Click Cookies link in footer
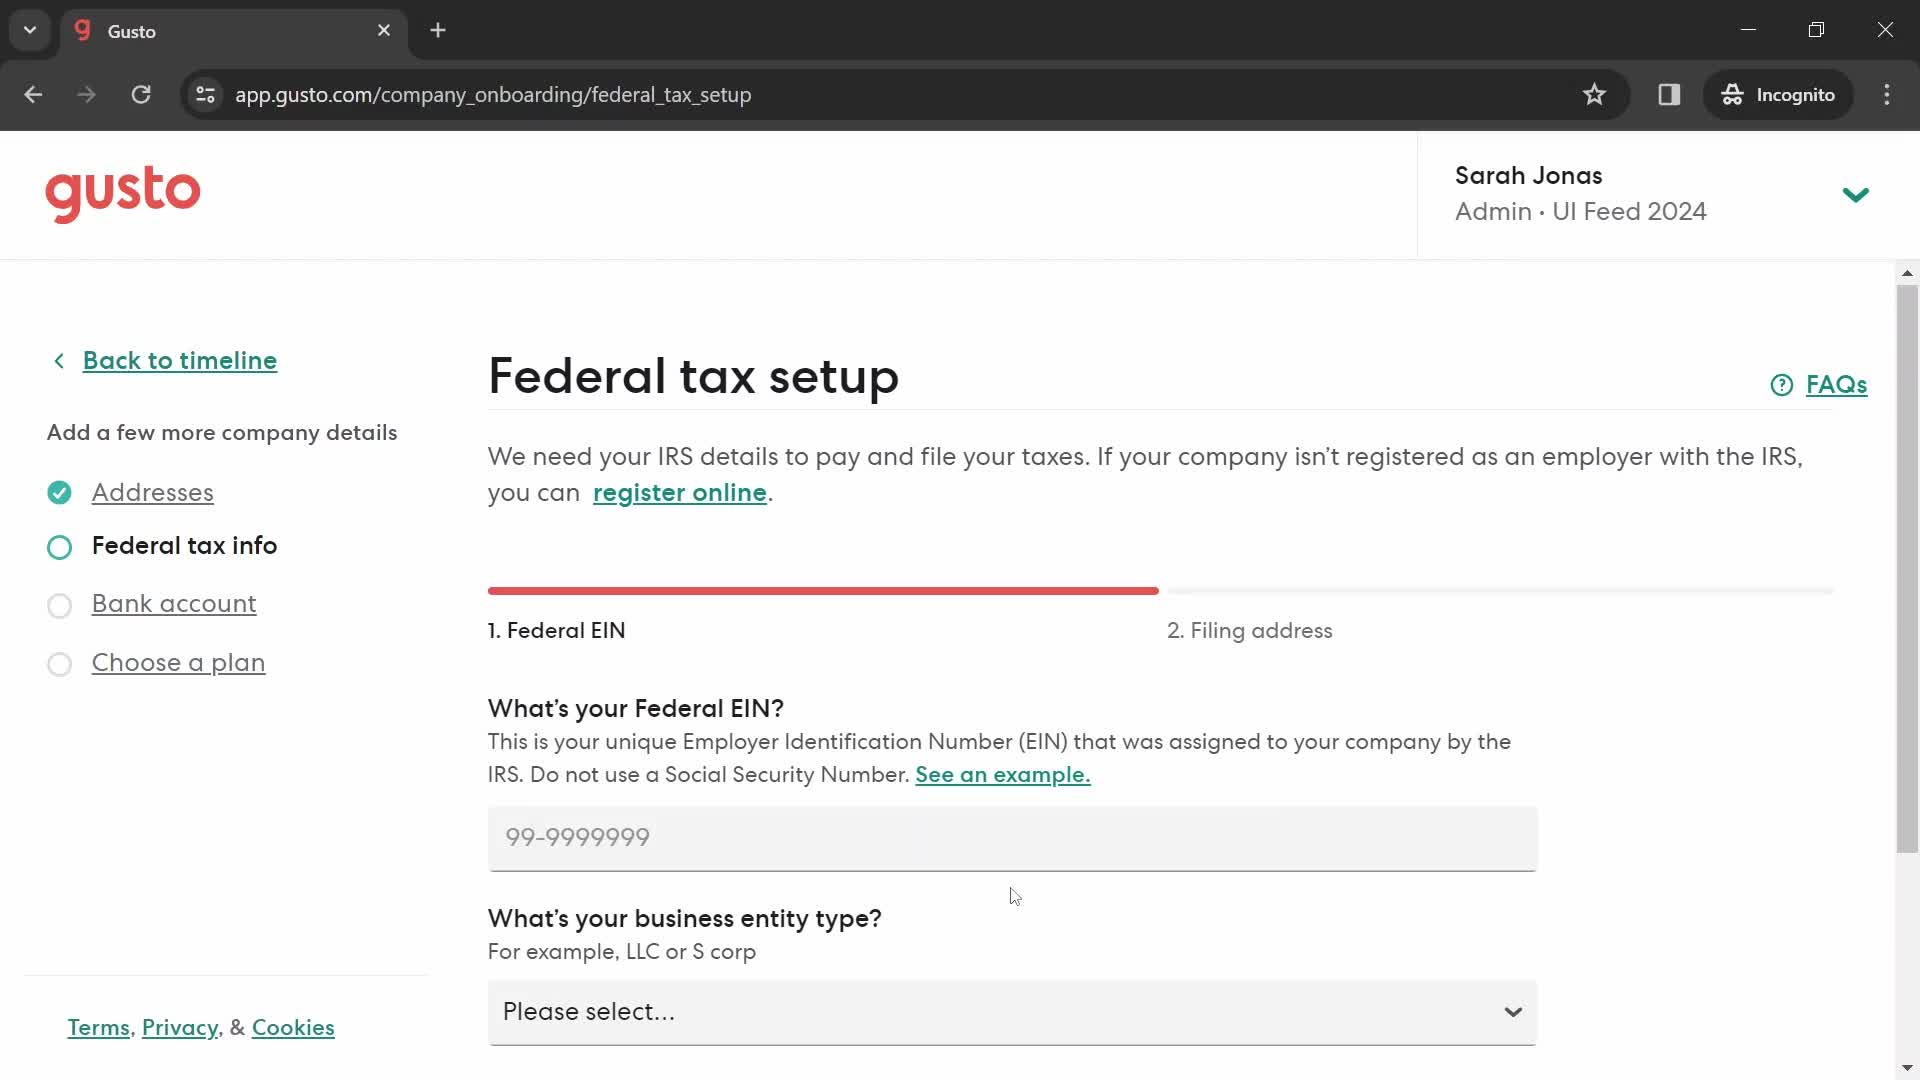The width and height of the screenshot is (1920, 1080). tap(293, 1027)
